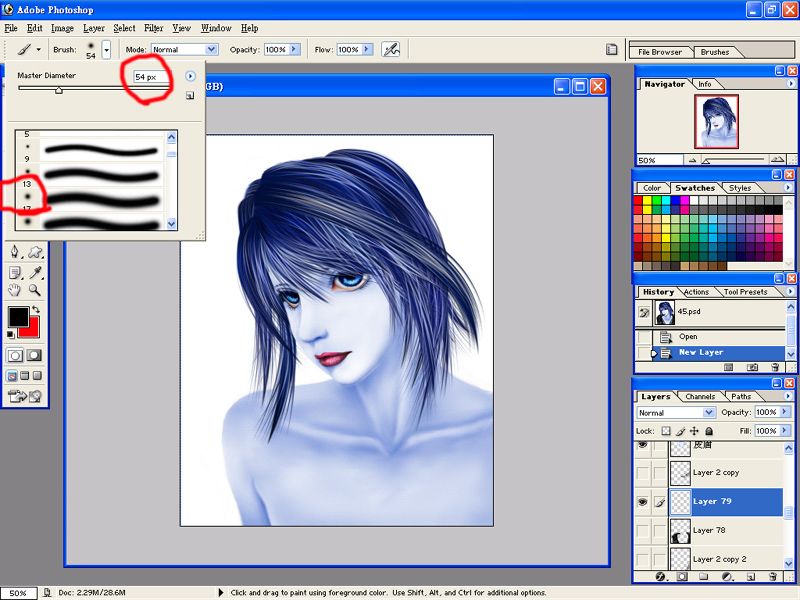This screenshot has height=600, width=800.
Task: Choose Full screen with menu bar mode
Action: tap(24, 376)
